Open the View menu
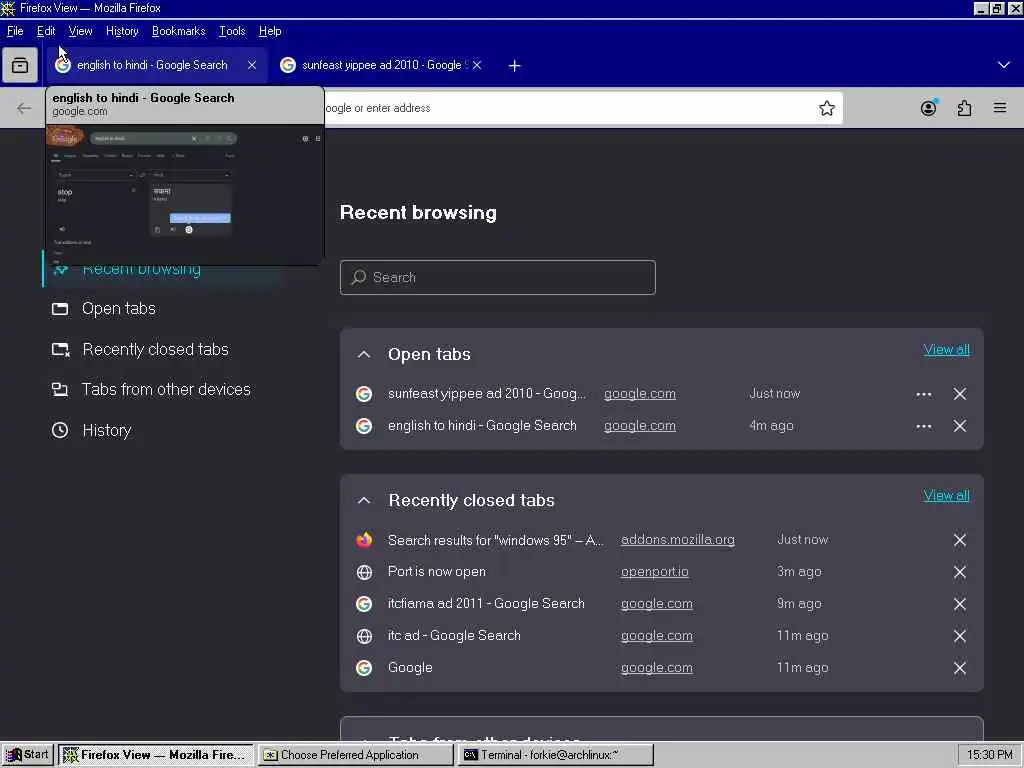1024x768 pixels. point(80,31)
